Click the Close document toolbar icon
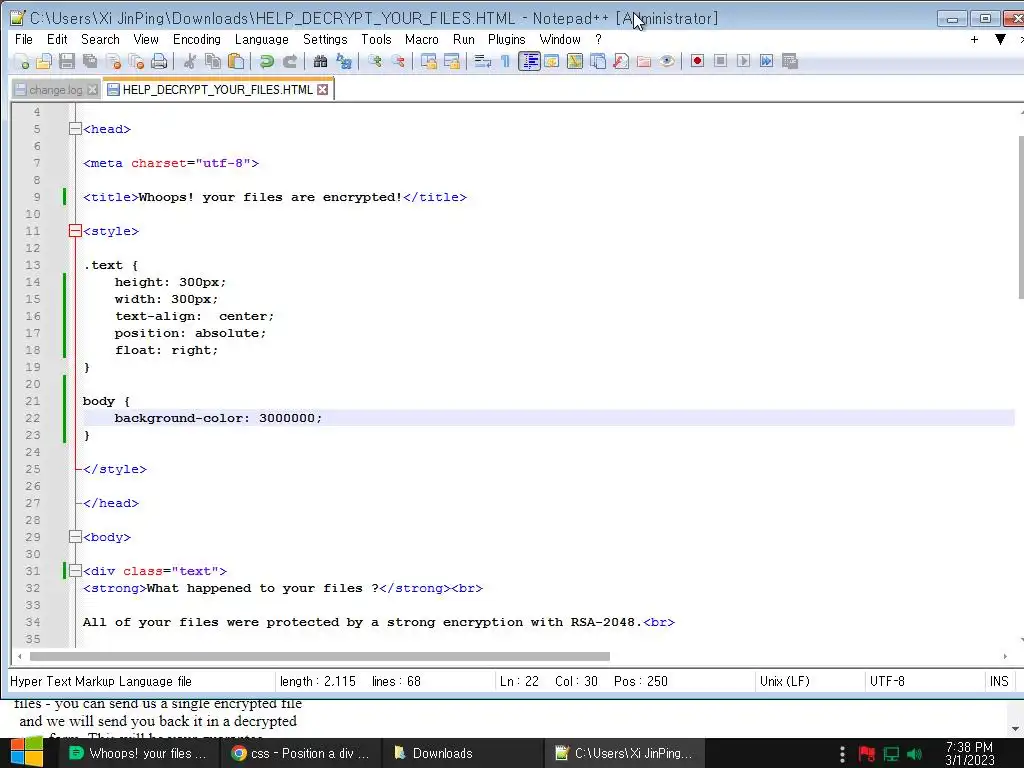1024x768 pixels. pos(113,61)
